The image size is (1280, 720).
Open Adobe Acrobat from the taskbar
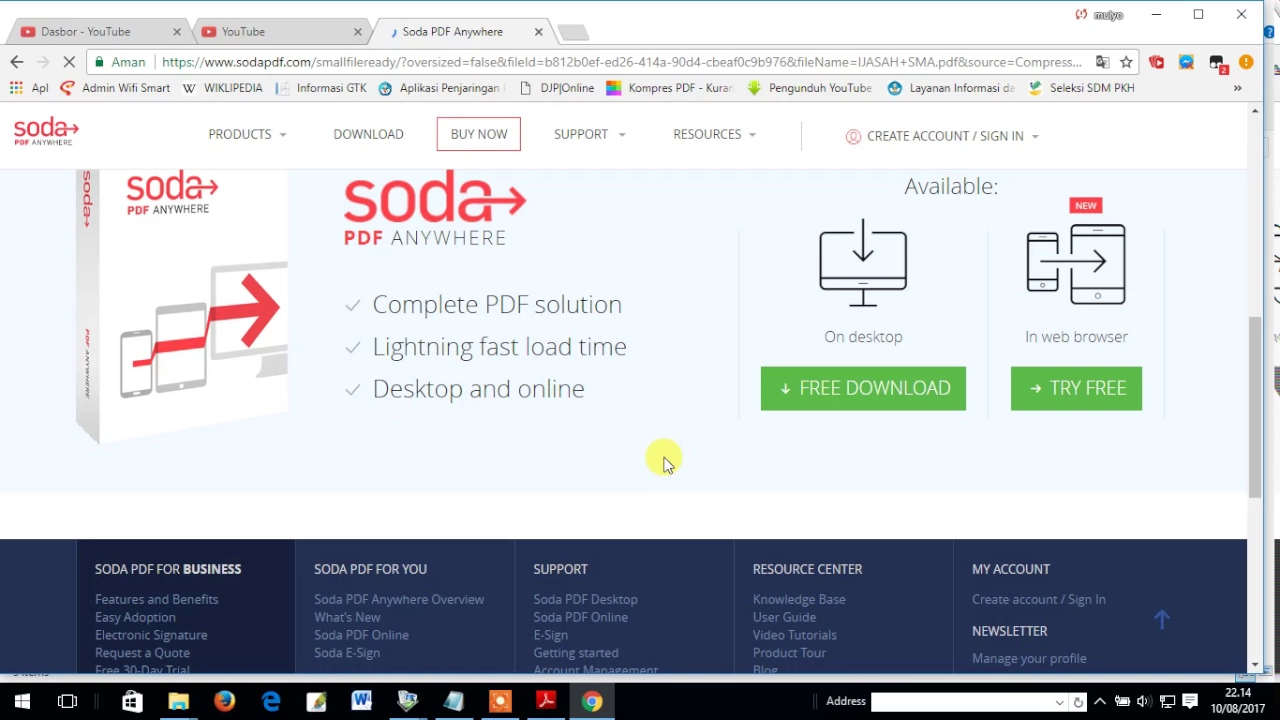click(x=546, y=701)
